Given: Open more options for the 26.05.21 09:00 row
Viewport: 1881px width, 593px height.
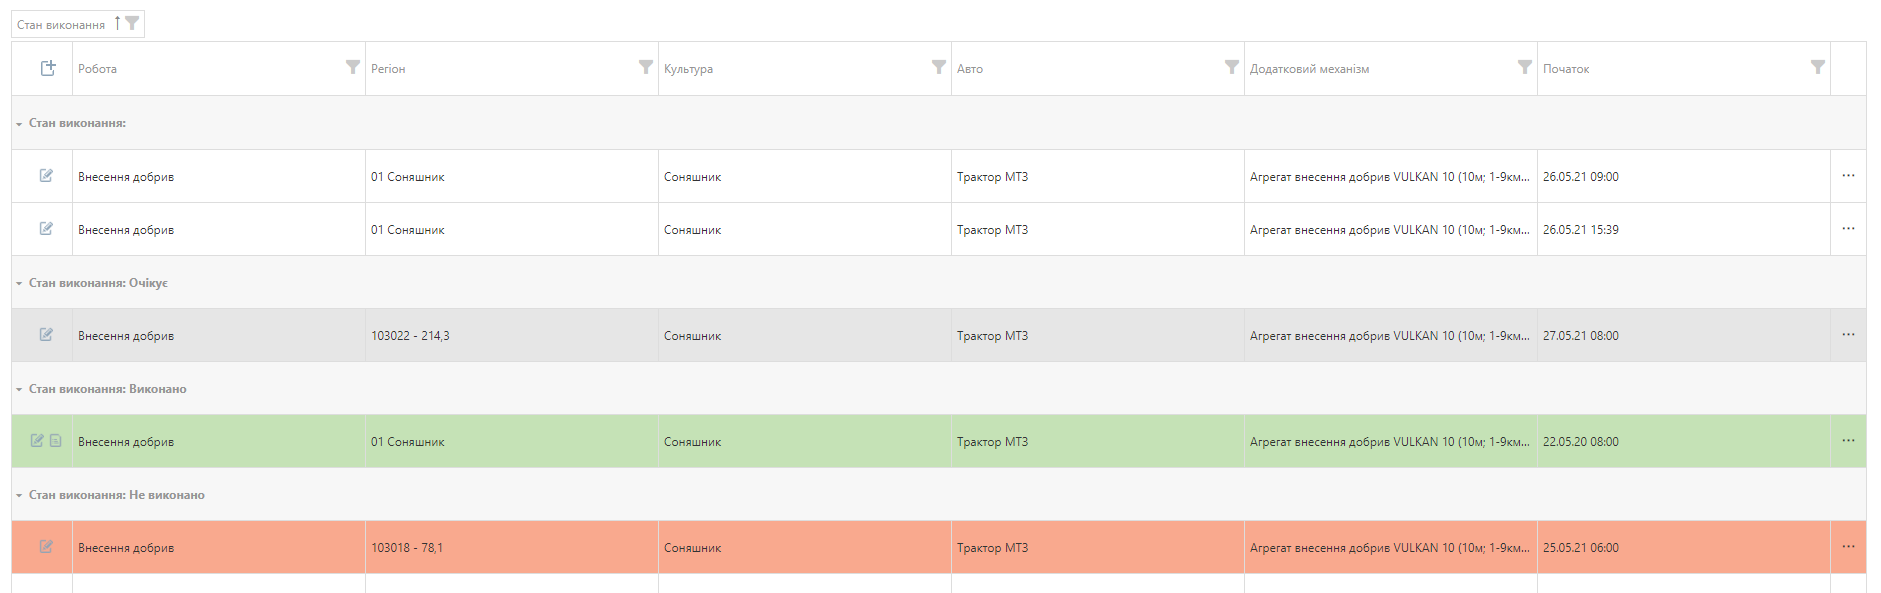Looking at the screenshot, I should click(x=1848, y=176).
